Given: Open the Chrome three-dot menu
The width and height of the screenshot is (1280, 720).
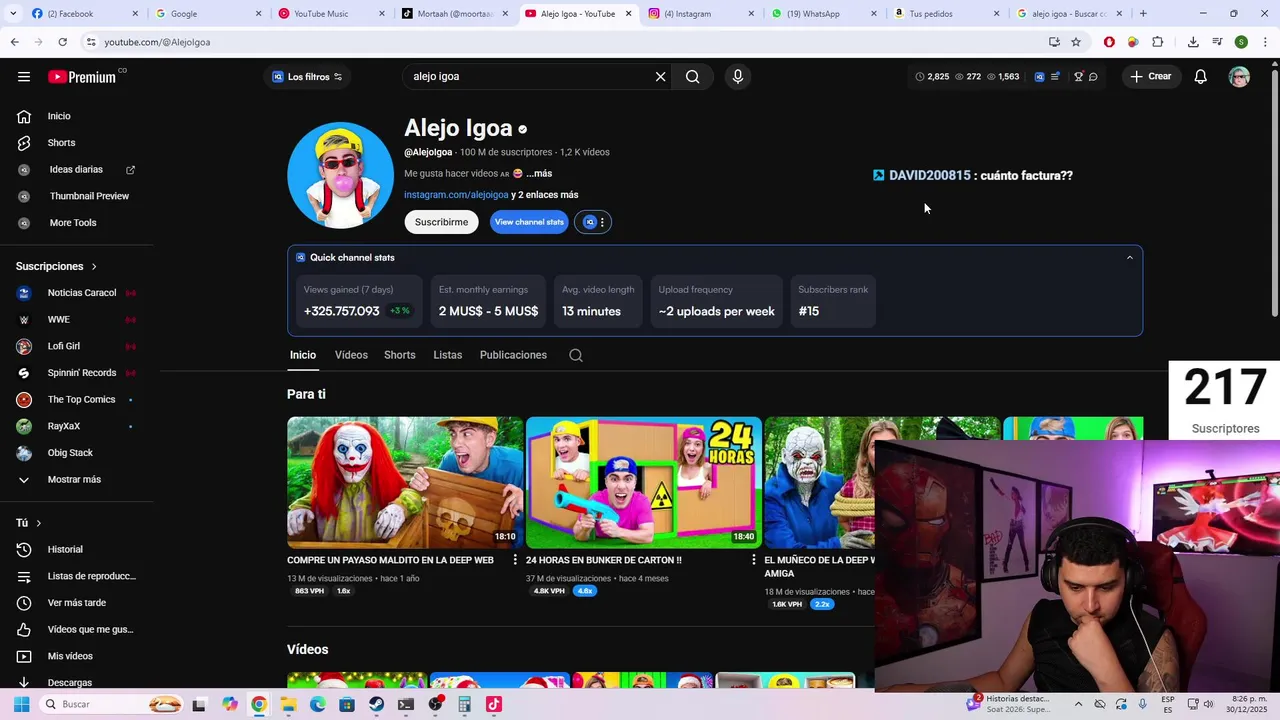Looking at the screenshot, I should 1266,42.
